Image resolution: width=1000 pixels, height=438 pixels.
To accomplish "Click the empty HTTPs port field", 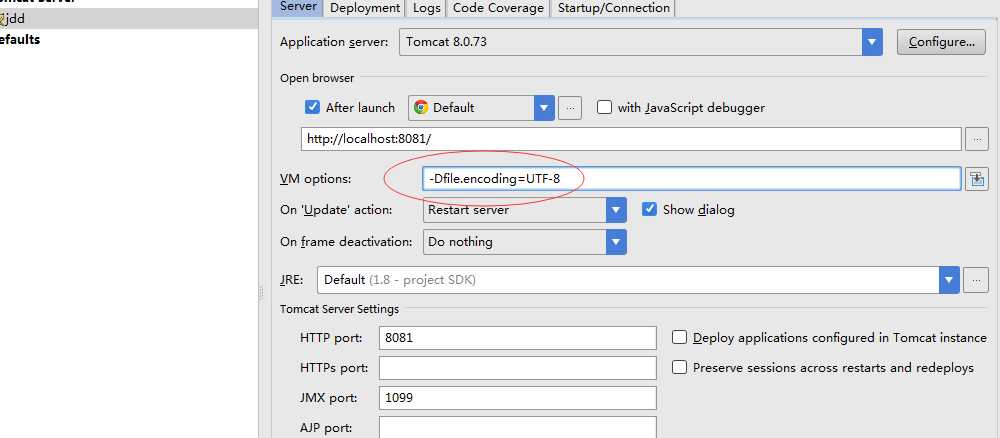I will coord(517,368).
